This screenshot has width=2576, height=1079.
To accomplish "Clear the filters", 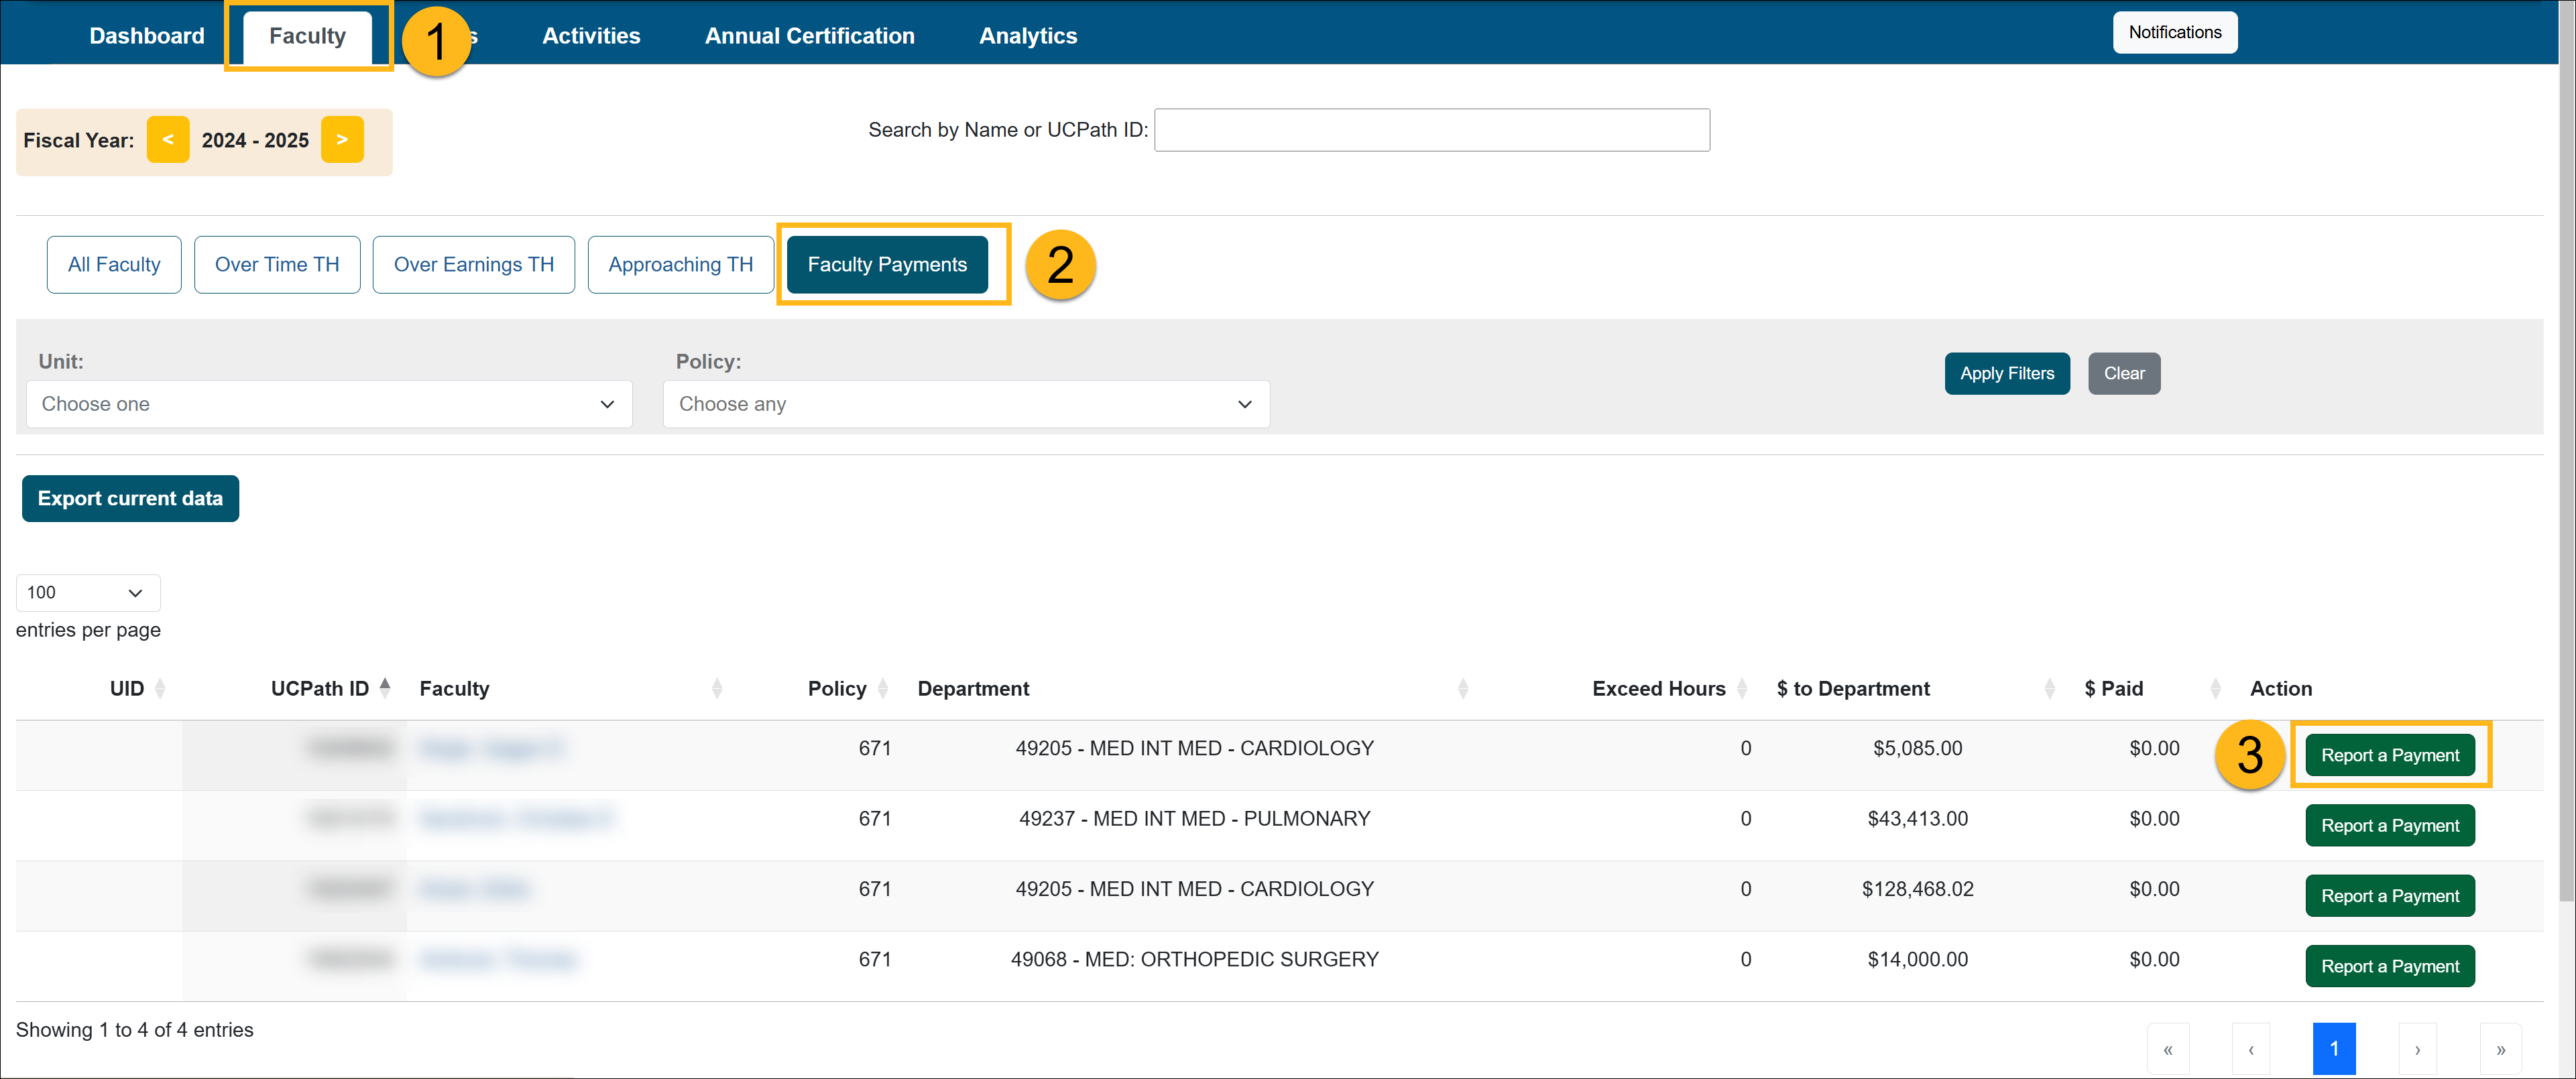I will pos(2124,374).
